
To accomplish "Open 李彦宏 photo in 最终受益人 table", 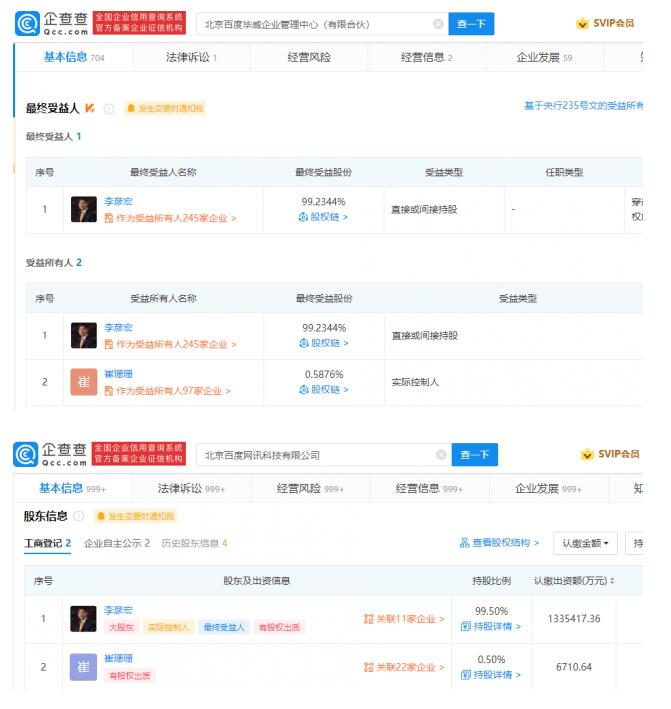I will [x=84, y=209].
